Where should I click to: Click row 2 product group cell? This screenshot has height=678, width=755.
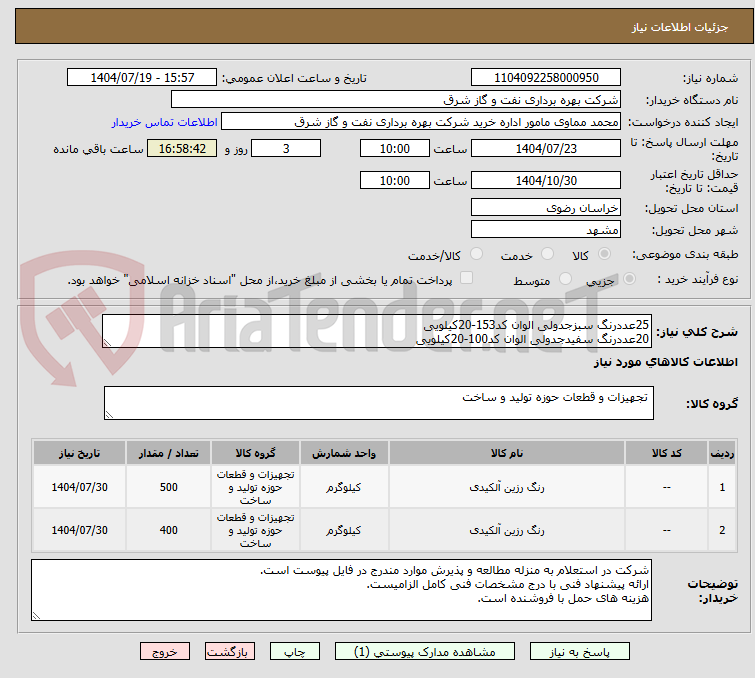(x=255, y=530)
